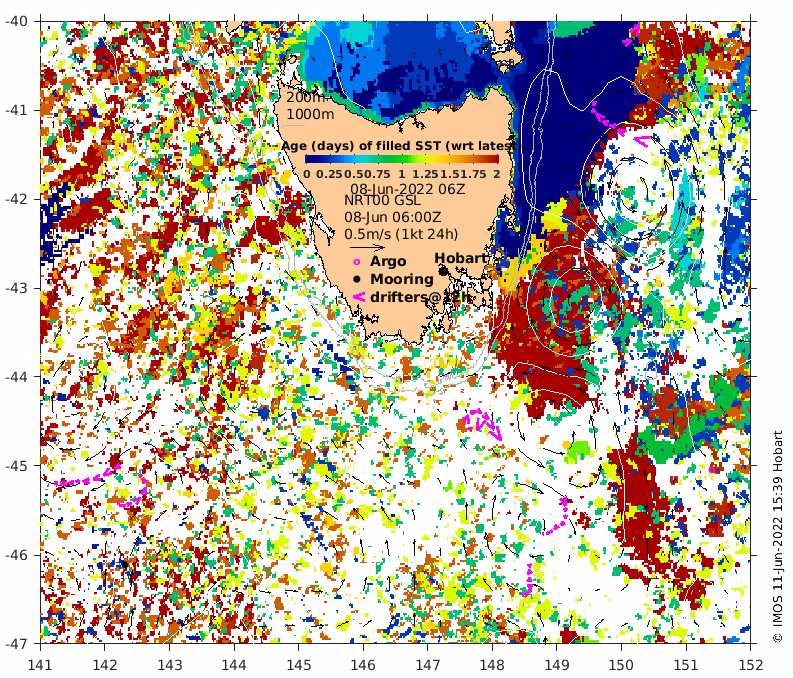
Task: Click the Hobart mooring black dot
Action: click(443, 270)
